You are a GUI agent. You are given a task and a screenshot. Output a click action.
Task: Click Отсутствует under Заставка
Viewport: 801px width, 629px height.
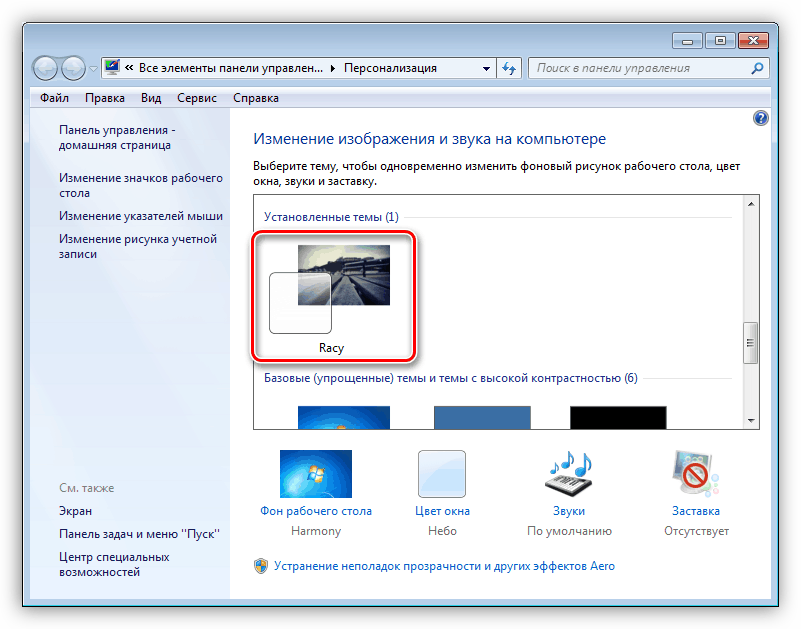(696, 531)
